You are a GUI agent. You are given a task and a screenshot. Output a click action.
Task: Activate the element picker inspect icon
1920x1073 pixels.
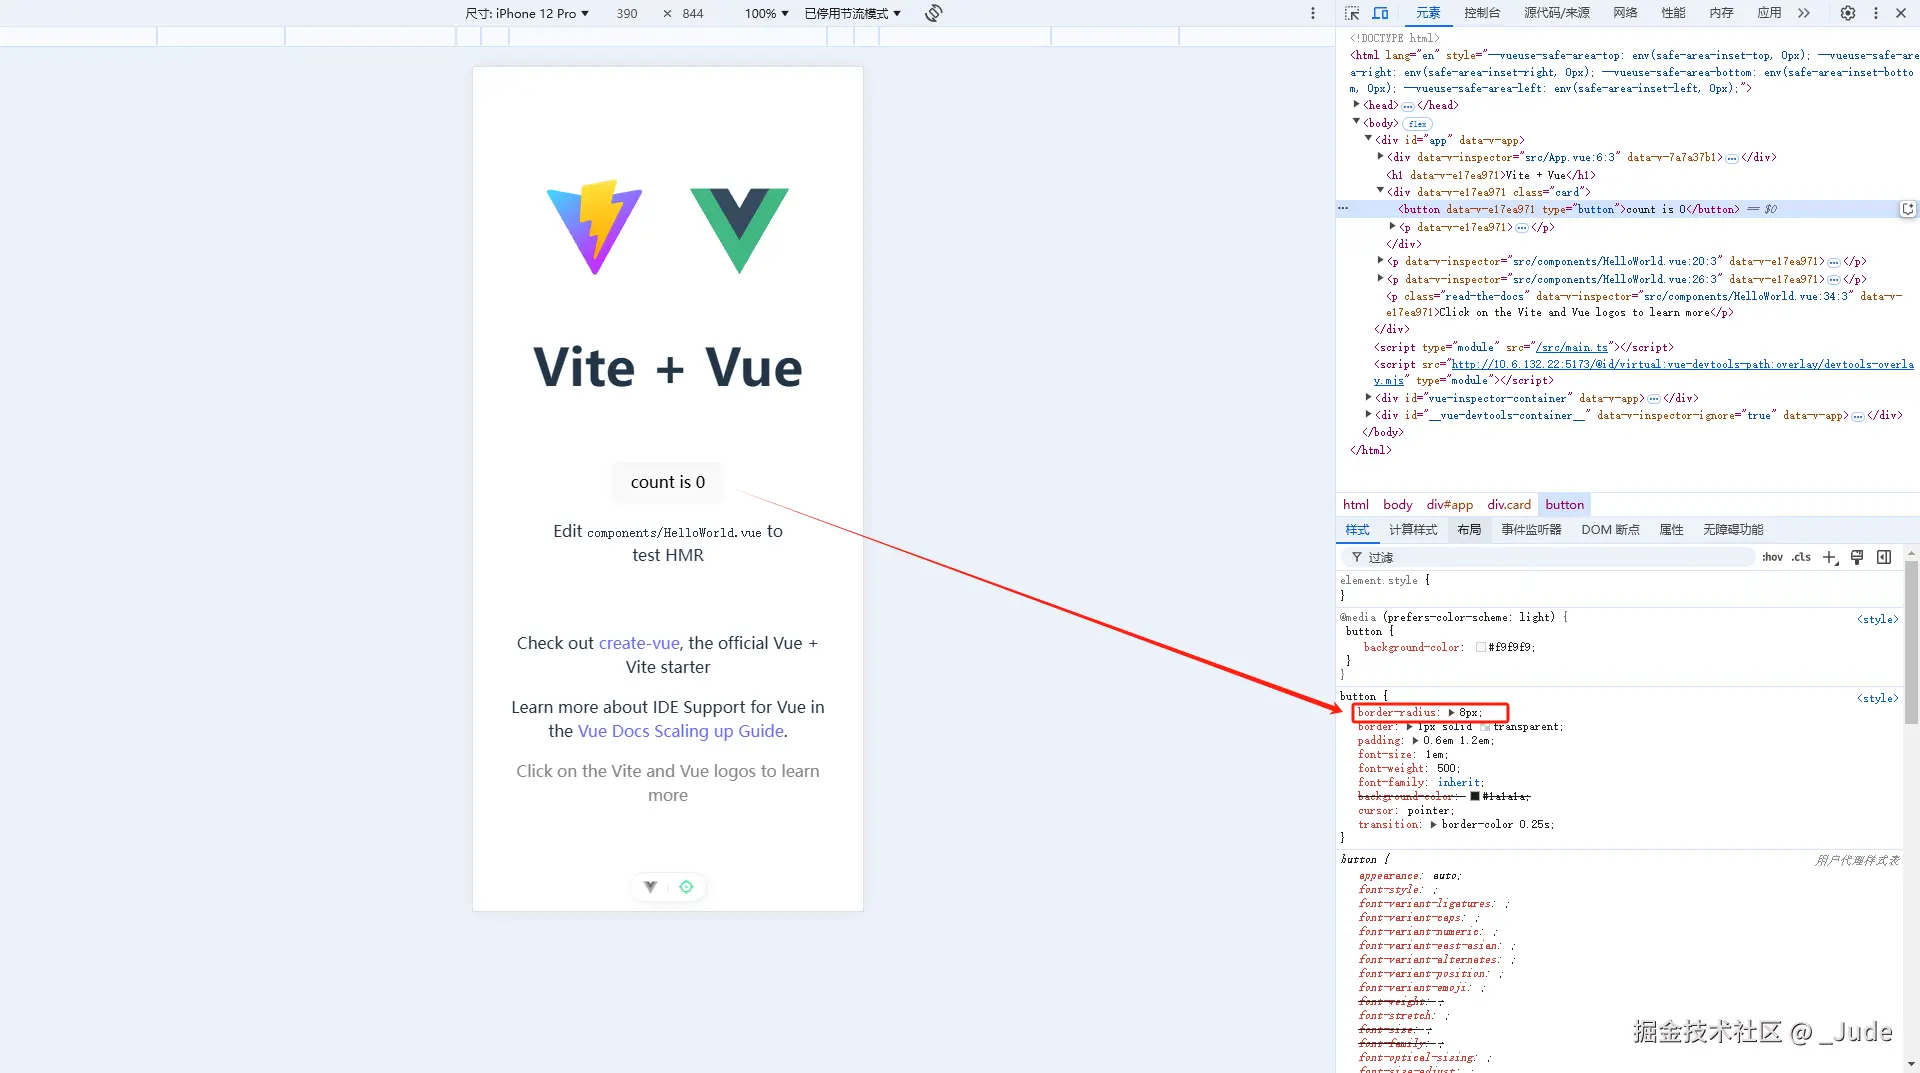pyautogui.click(x=1352, y=13)
